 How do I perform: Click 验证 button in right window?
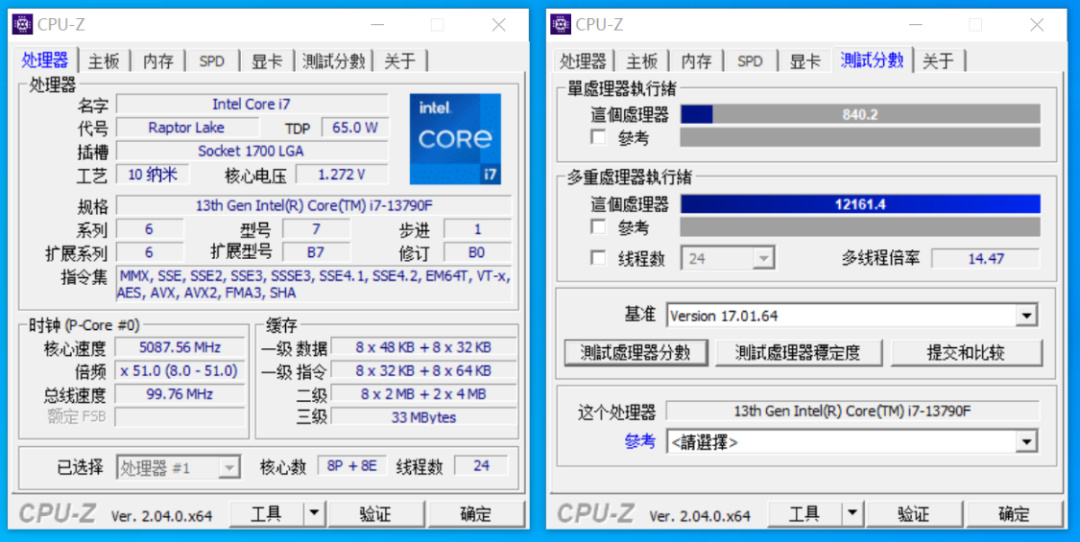[915, 514]
